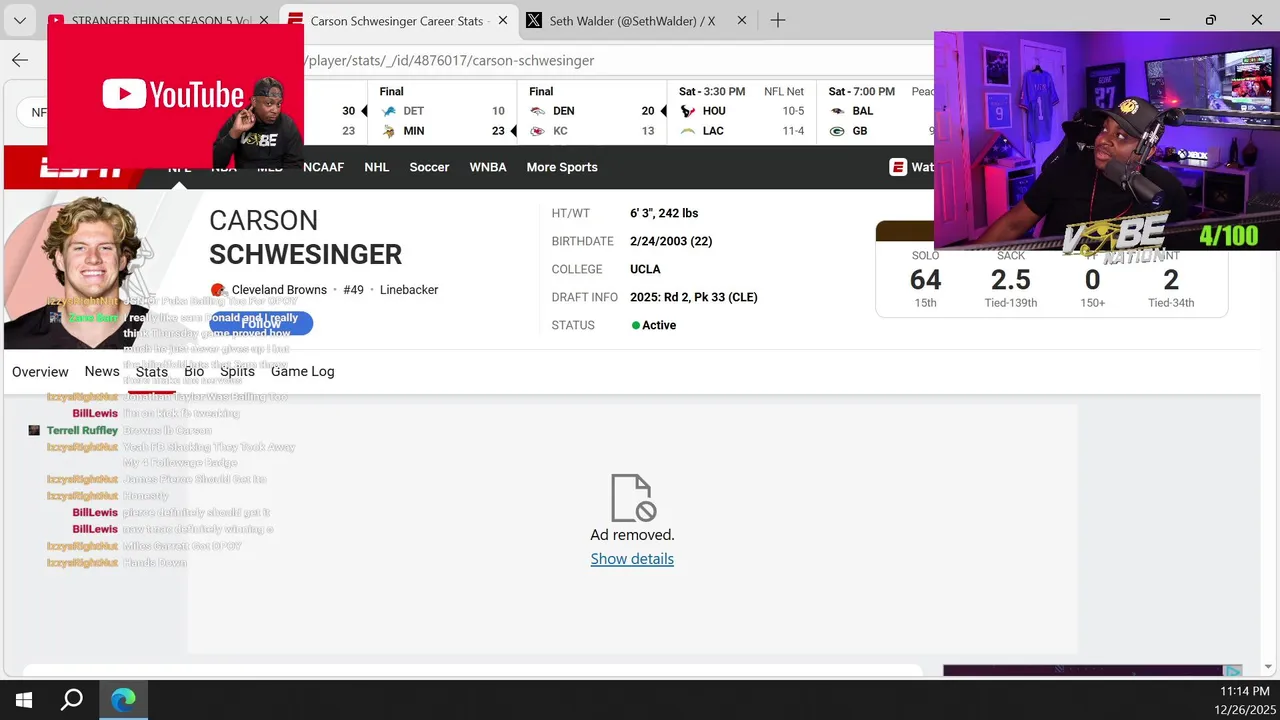This screenshot has width=1280, height=720.
Task: Open the Soccer menu in ESPN navigation
Action: click(429, 167)
